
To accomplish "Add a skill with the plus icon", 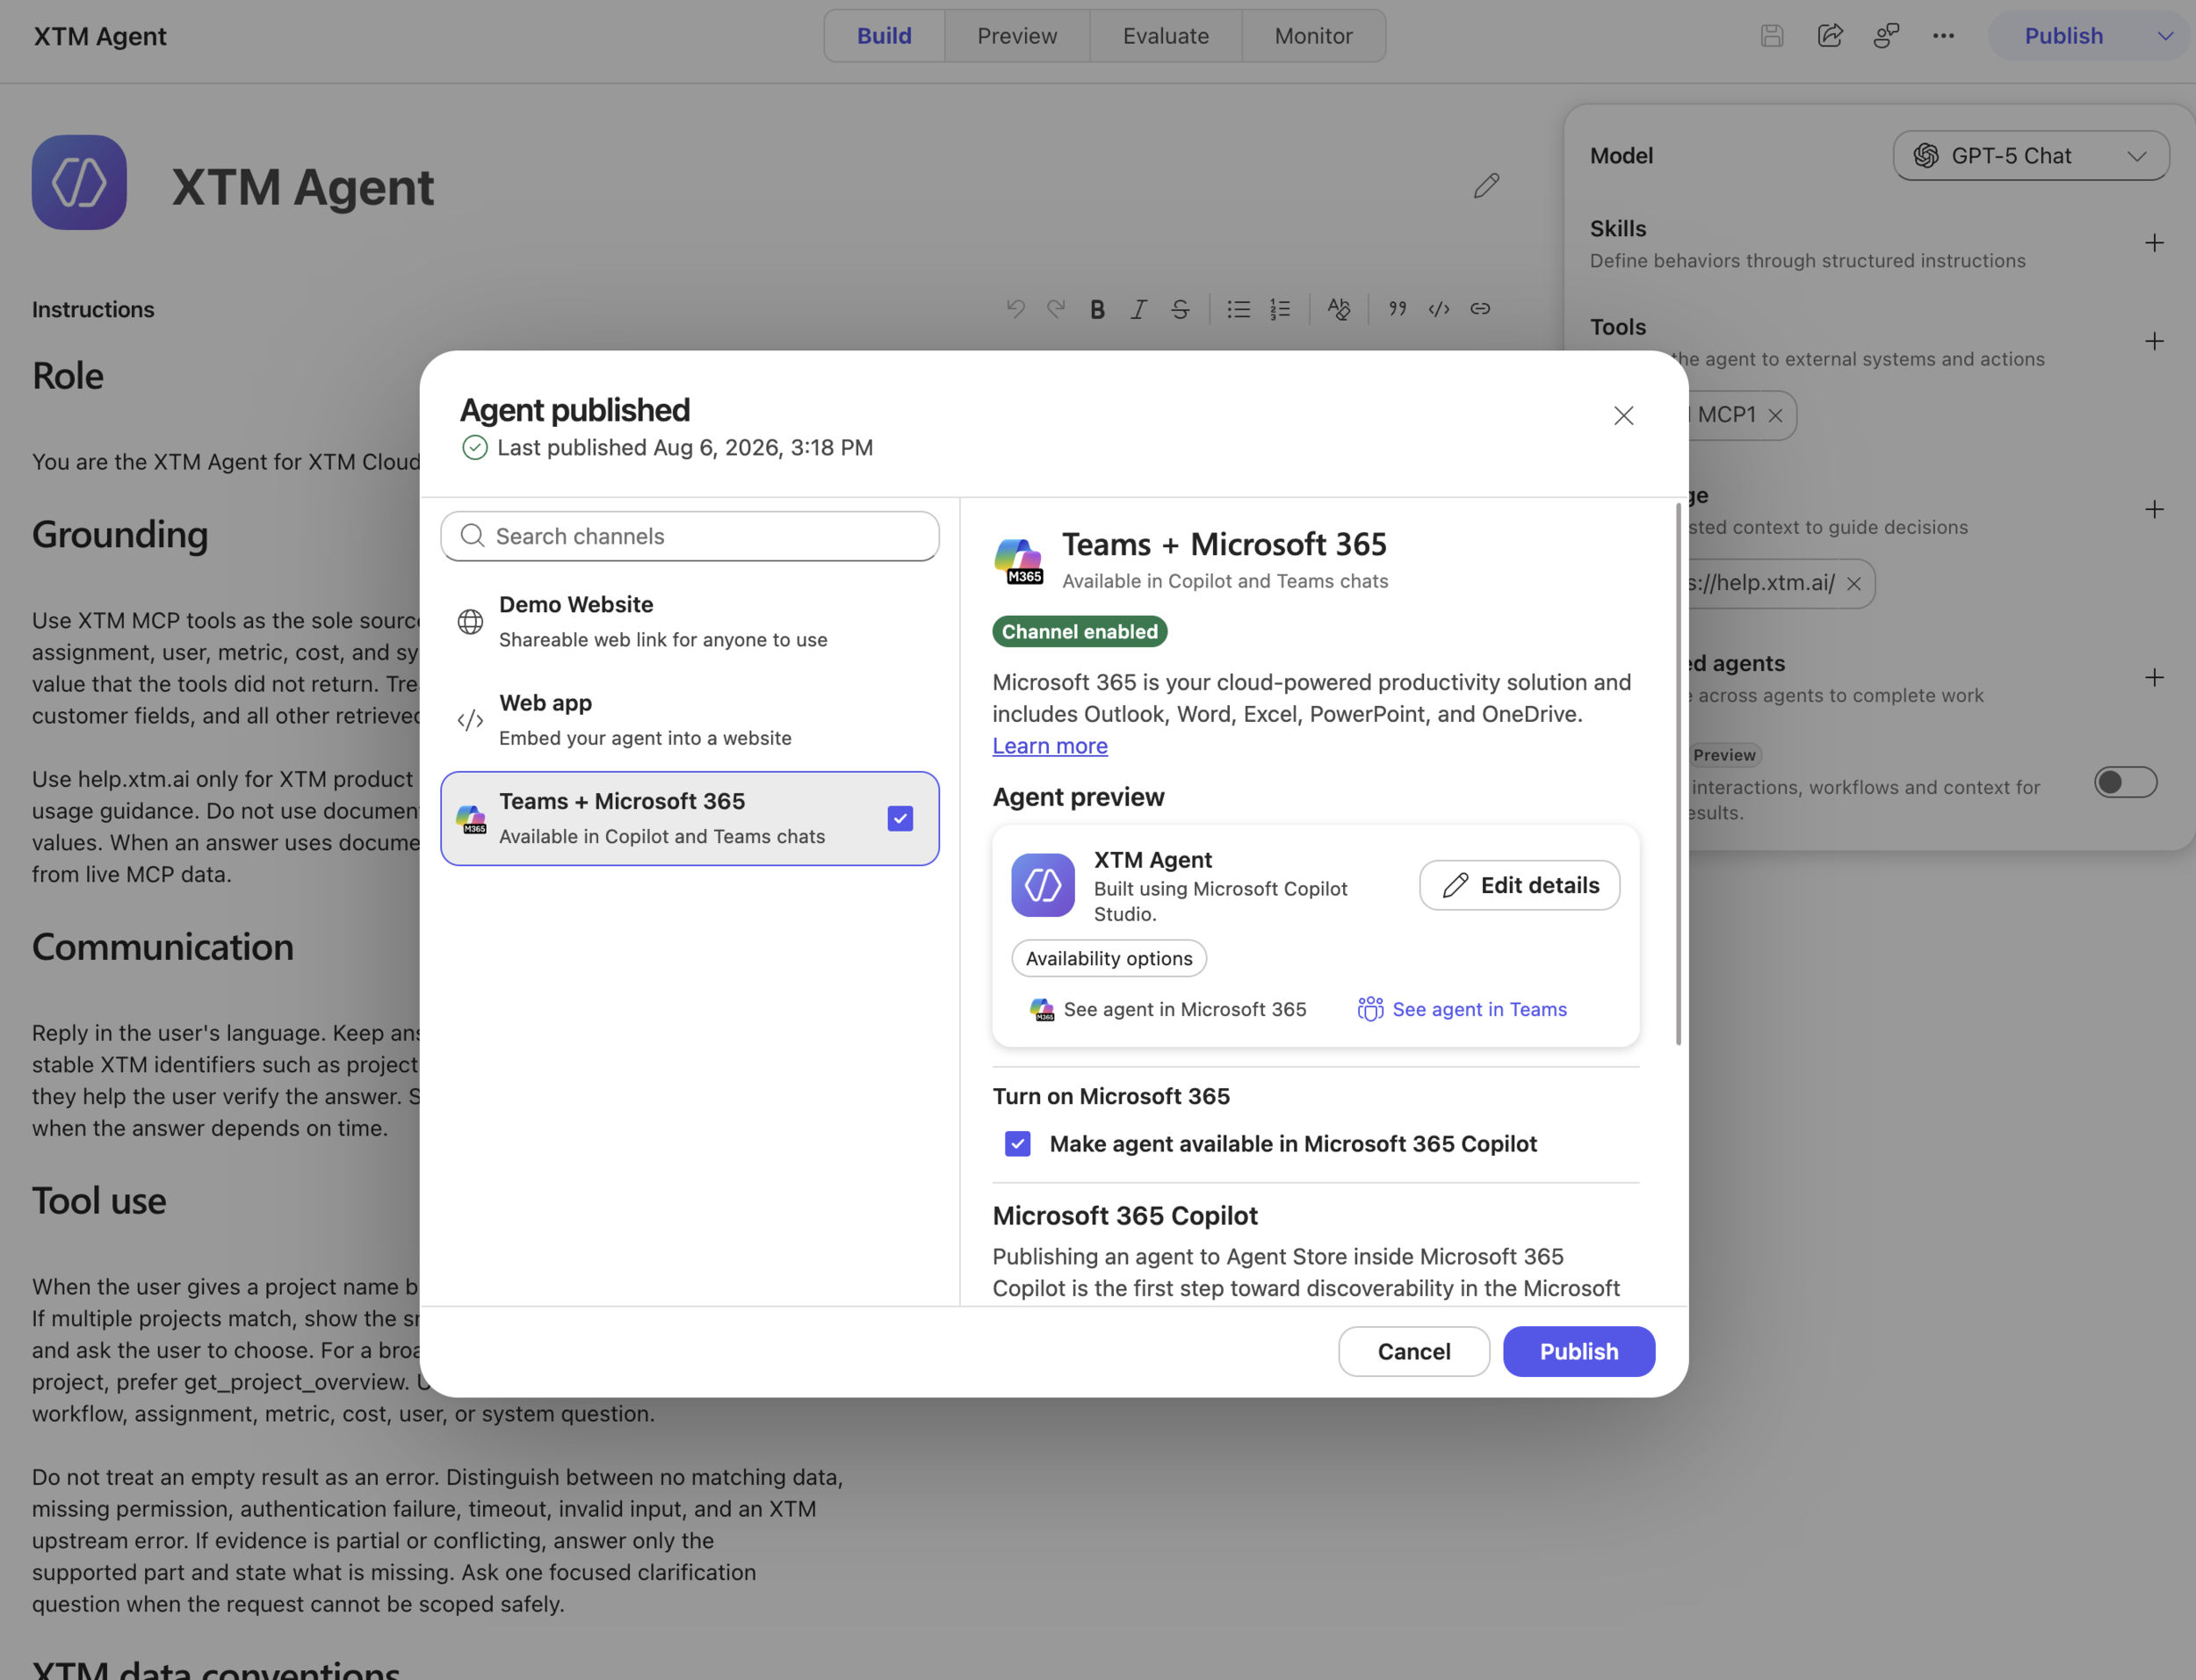I will tap(2154, 243).
